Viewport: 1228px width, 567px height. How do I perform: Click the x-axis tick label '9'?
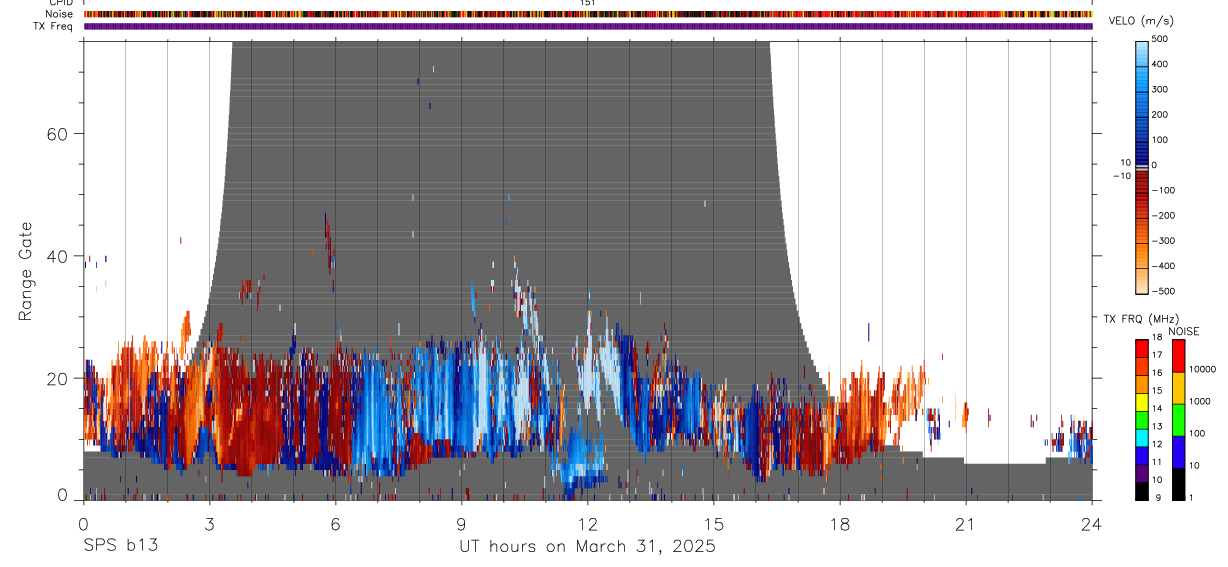coord(461,524)
